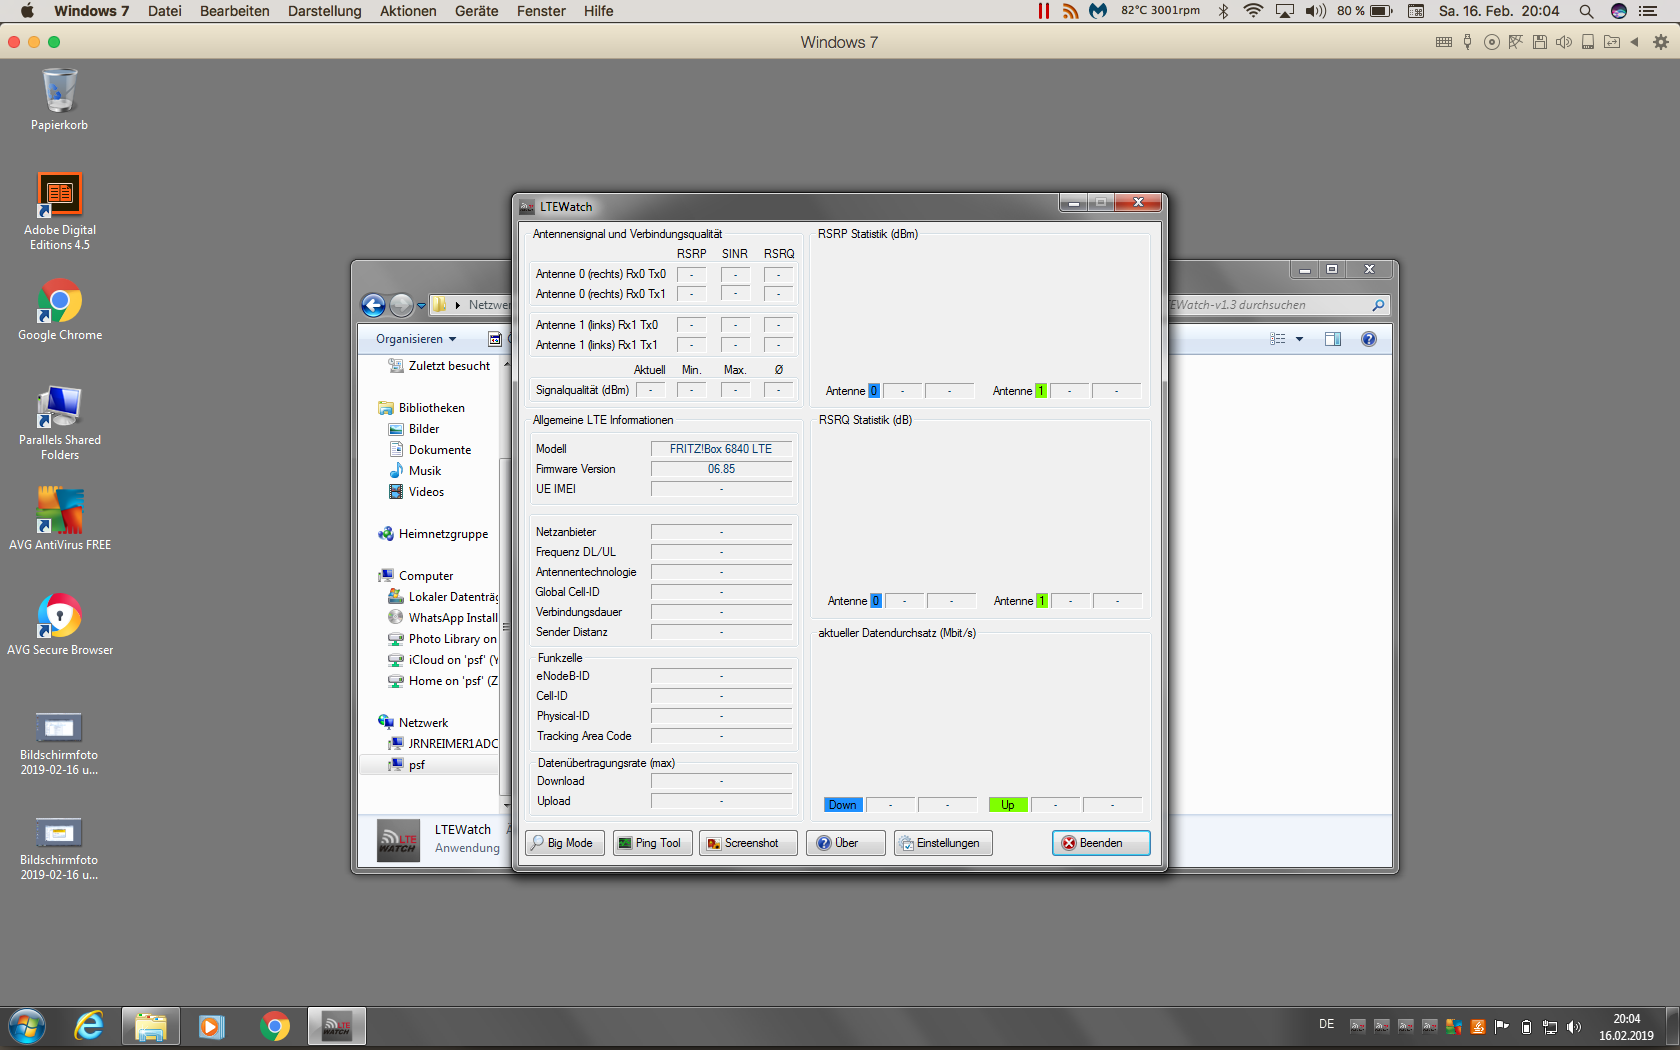Open the Aktionen menu
The height and width of the screenshot is (1050, 1680).
pos(408,11)
